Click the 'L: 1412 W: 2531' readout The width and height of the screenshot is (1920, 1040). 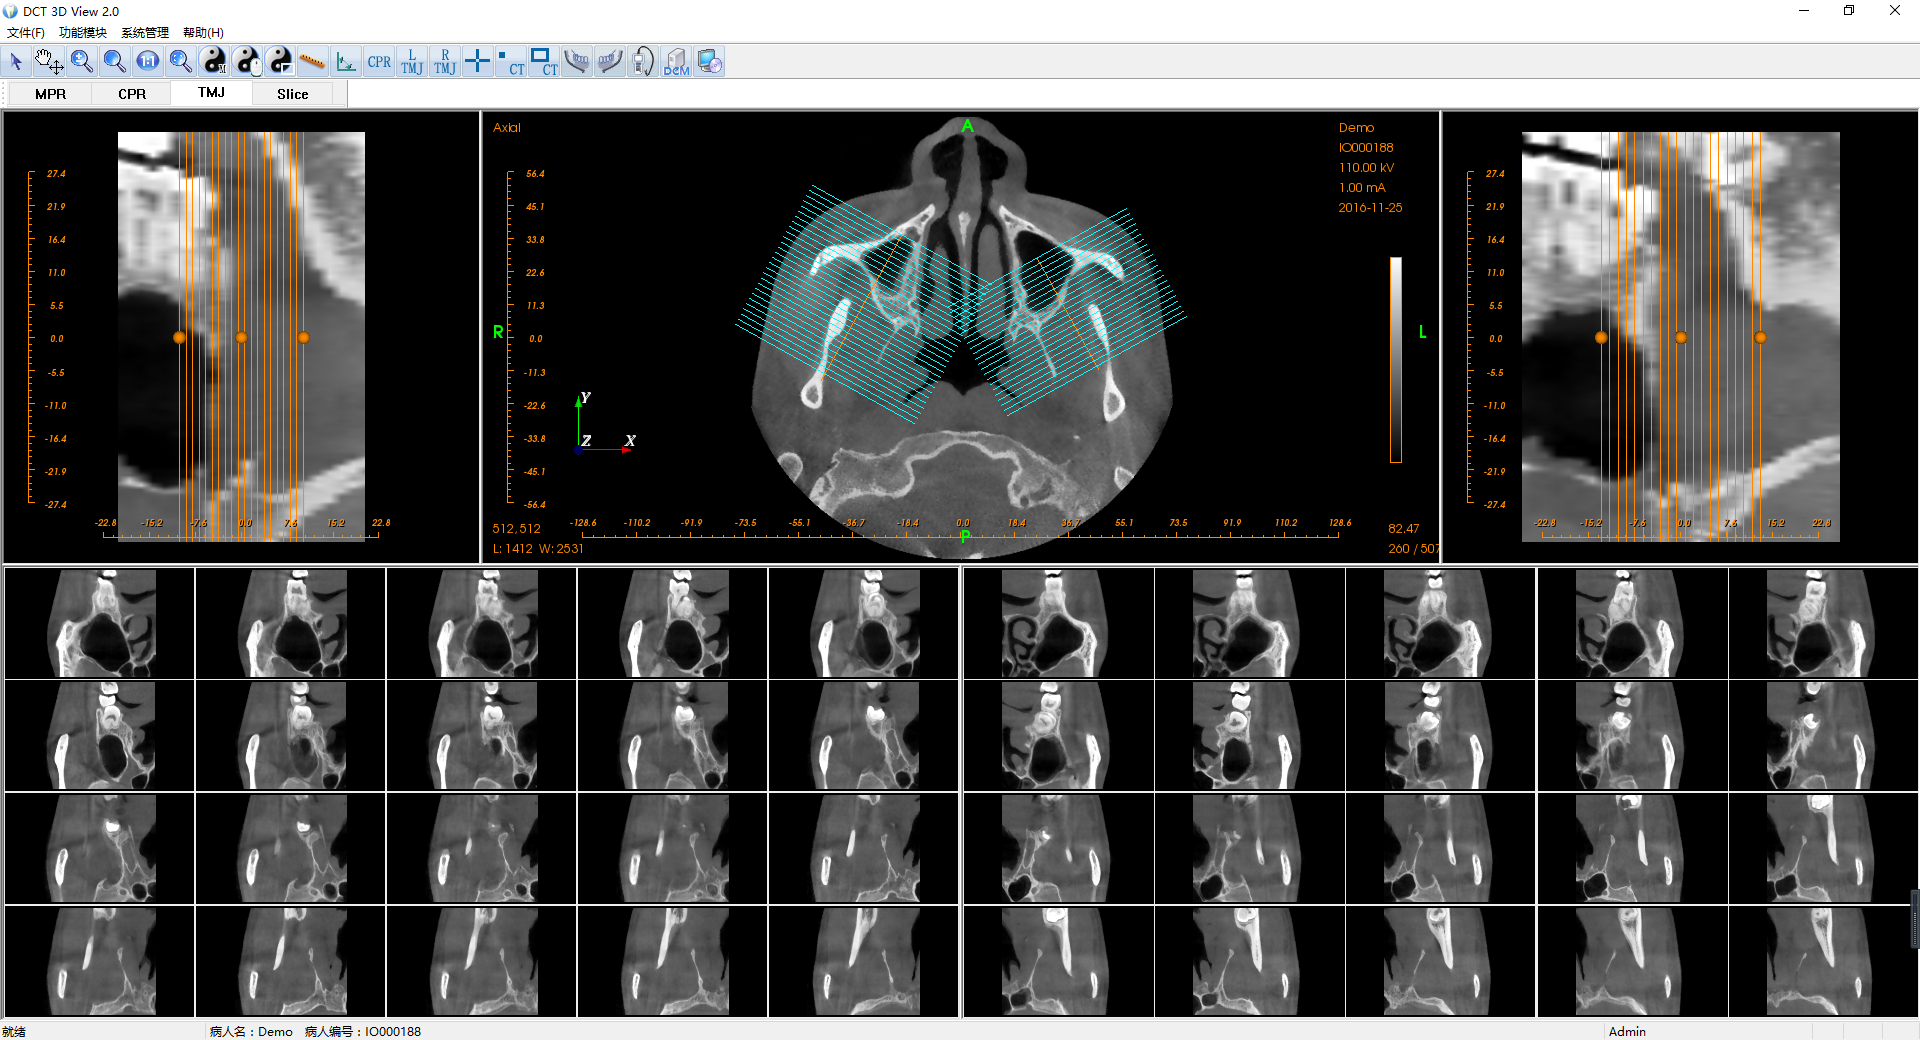tap(538, 549)
